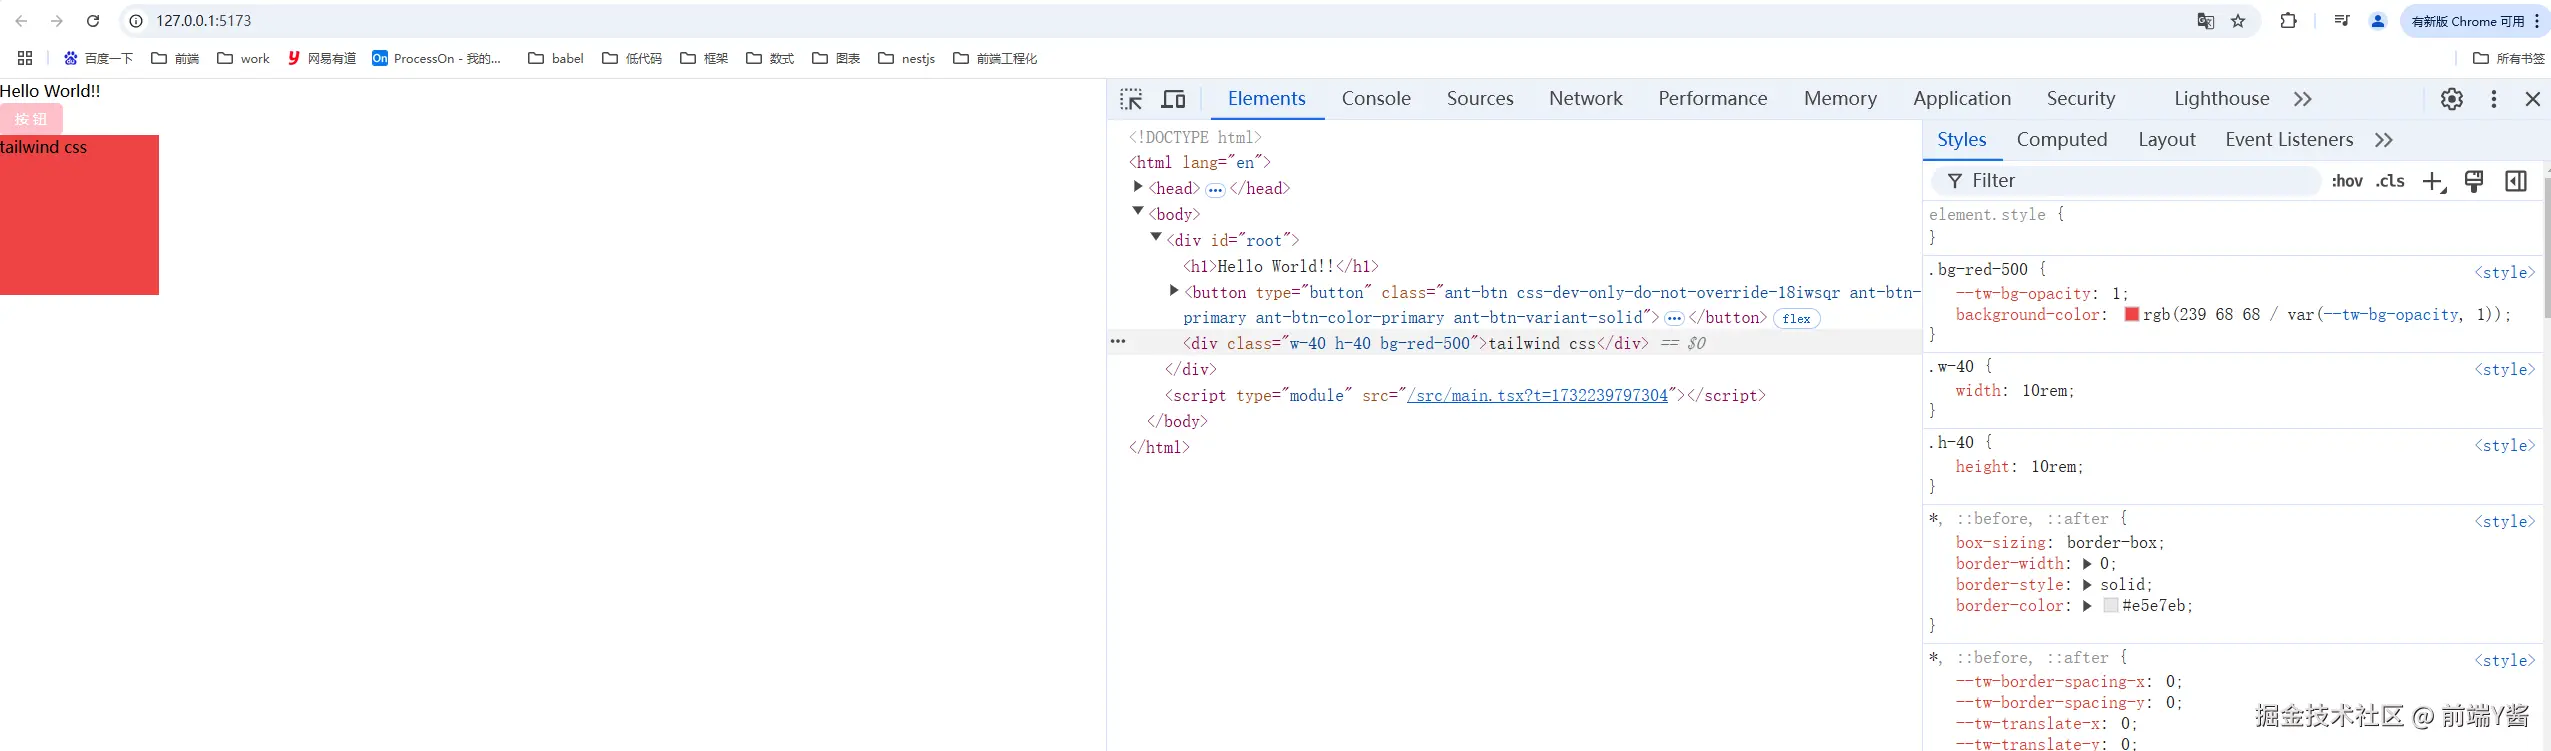This screenshot has width=2551, height=751.
Task: Toggle the :hov element state panel
Action: pos(2346,181)
